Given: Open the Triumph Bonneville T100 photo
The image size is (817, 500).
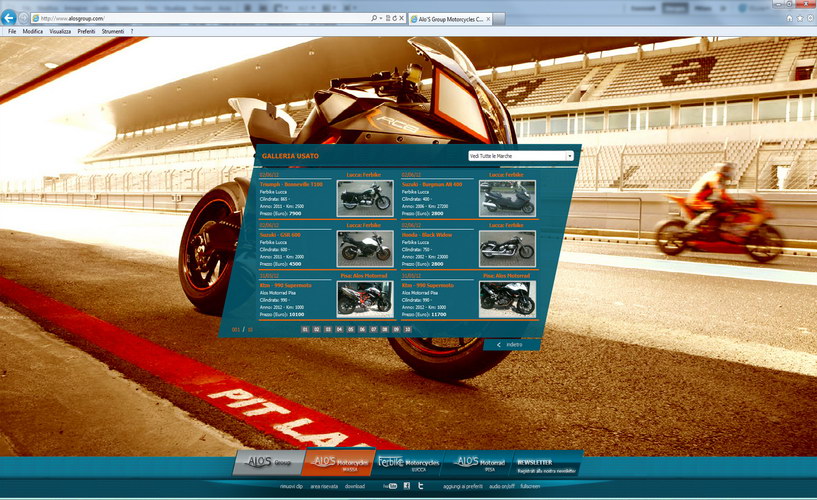Looking at the screenshot, I should [x=365, y=198].
